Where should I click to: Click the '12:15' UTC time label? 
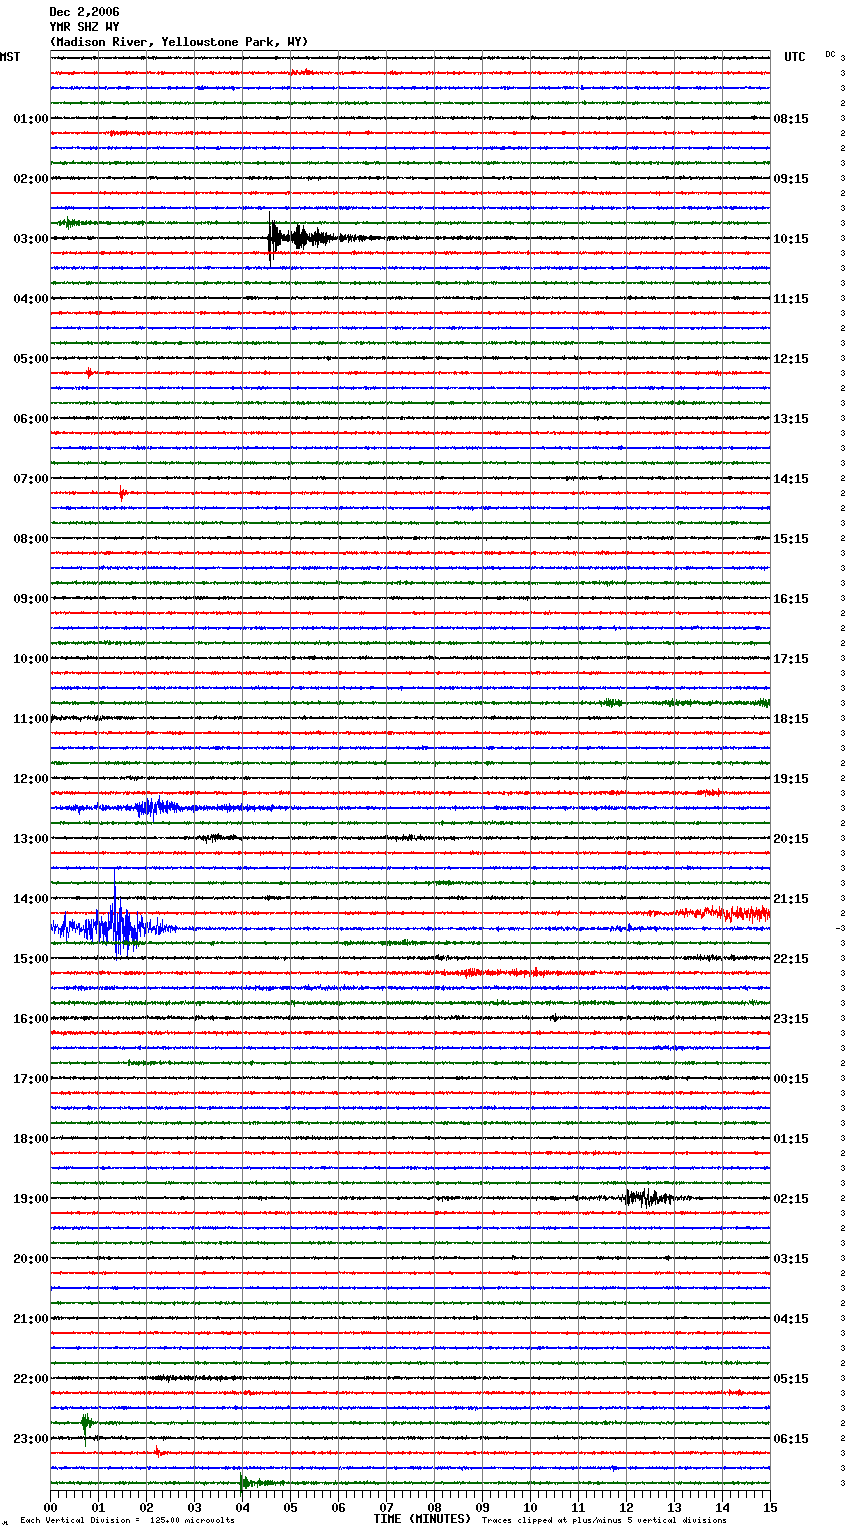(791, 359)
